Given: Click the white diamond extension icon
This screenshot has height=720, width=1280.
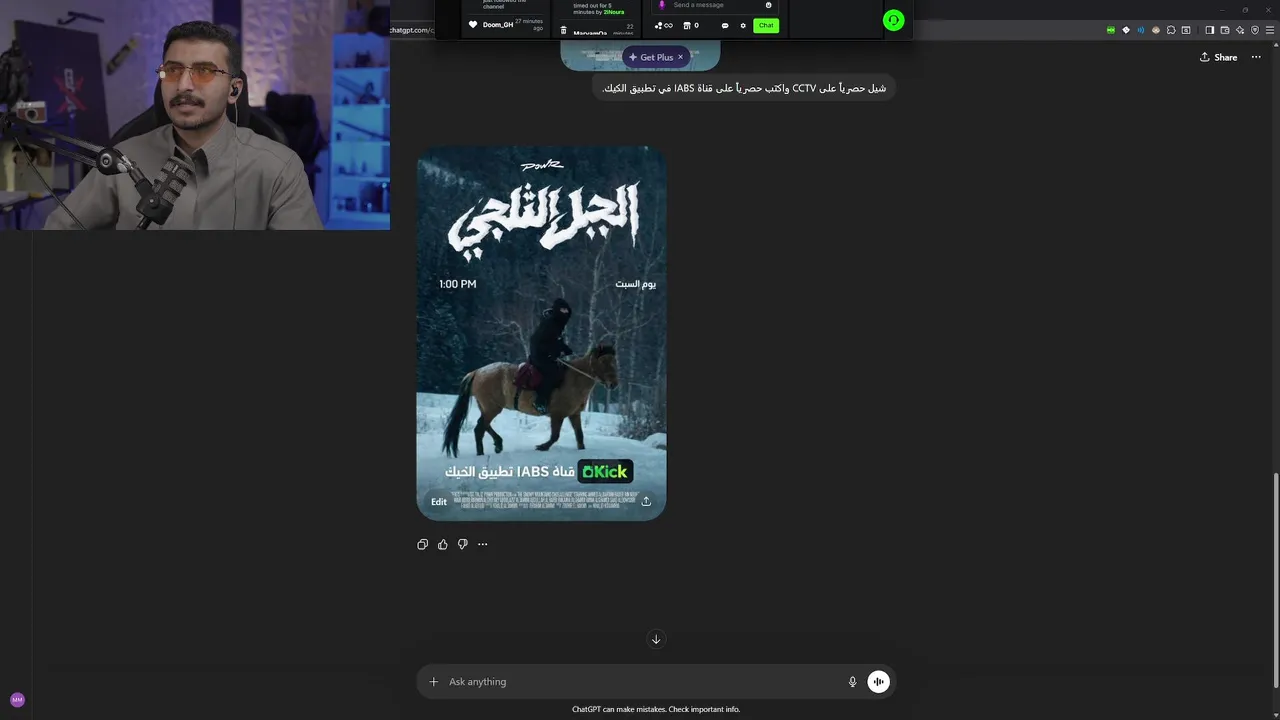Looking at the screenshot, I should click(1126, 30).
